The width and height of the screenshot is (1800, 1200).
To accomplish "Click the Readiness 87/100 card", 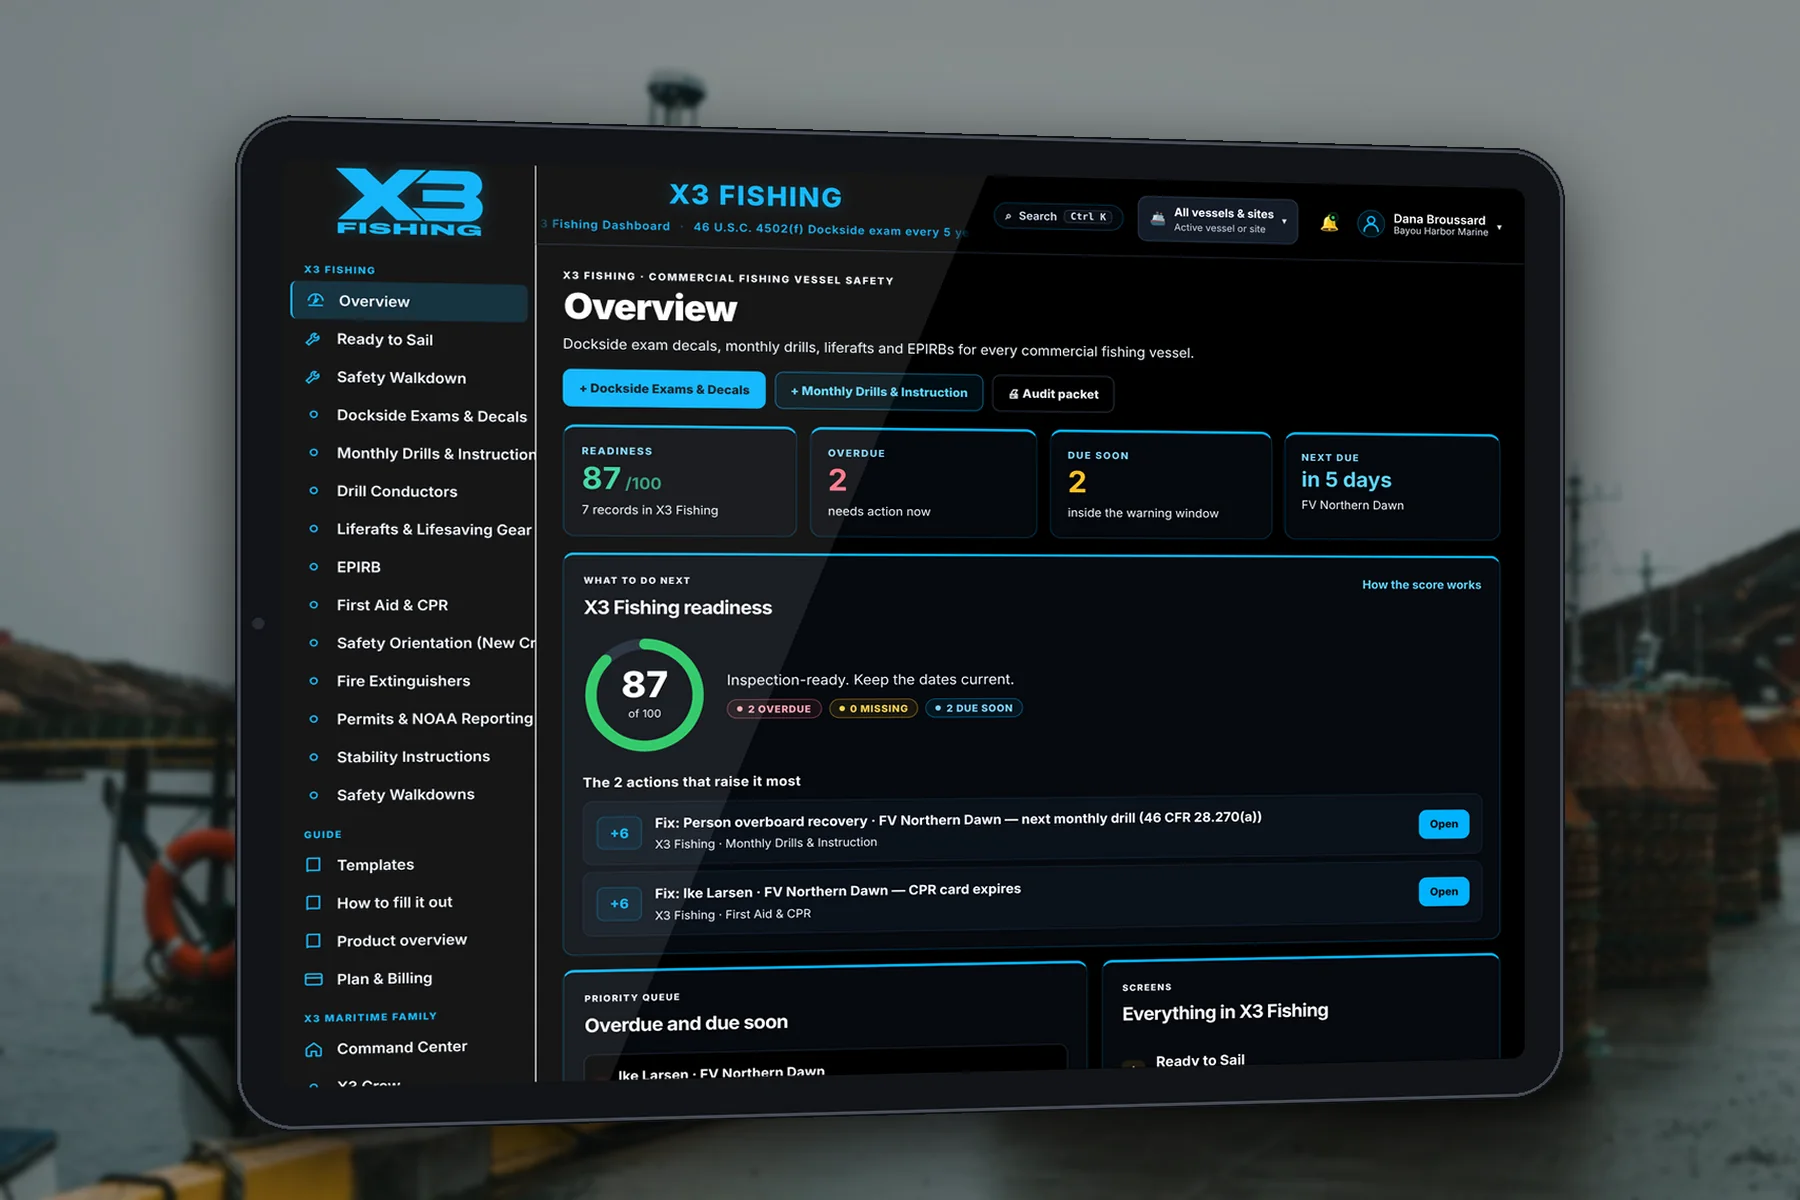I will click(x=680, y=482).
